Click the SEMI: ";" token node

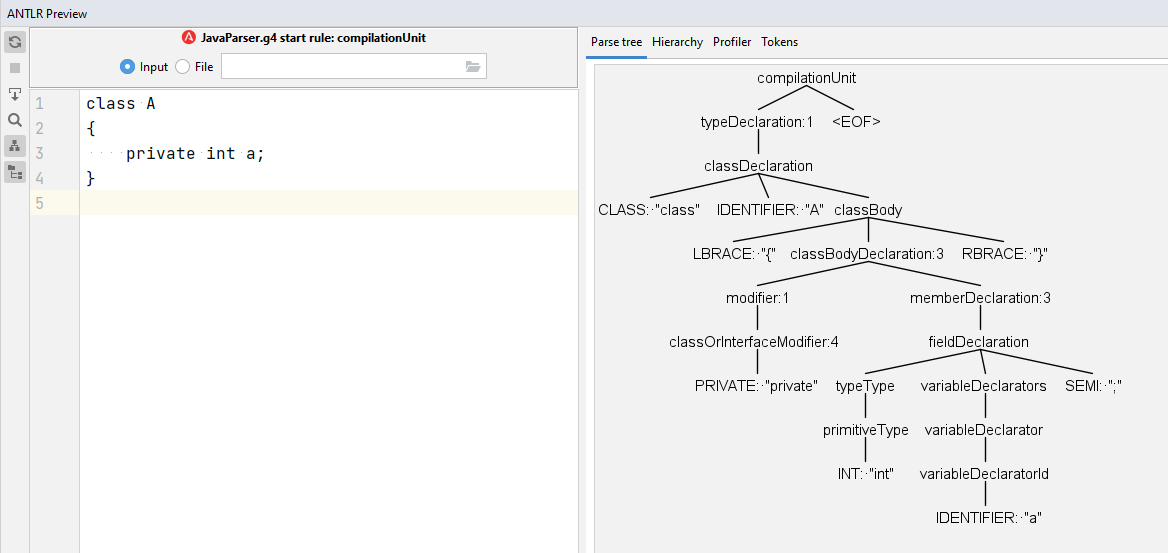tap(1093, 386)
